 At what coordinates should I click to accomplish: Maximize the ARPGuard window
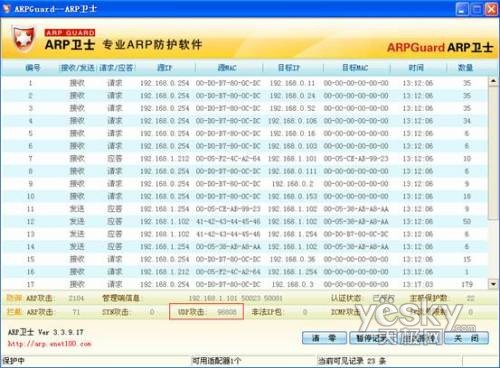tap(477, 9)
